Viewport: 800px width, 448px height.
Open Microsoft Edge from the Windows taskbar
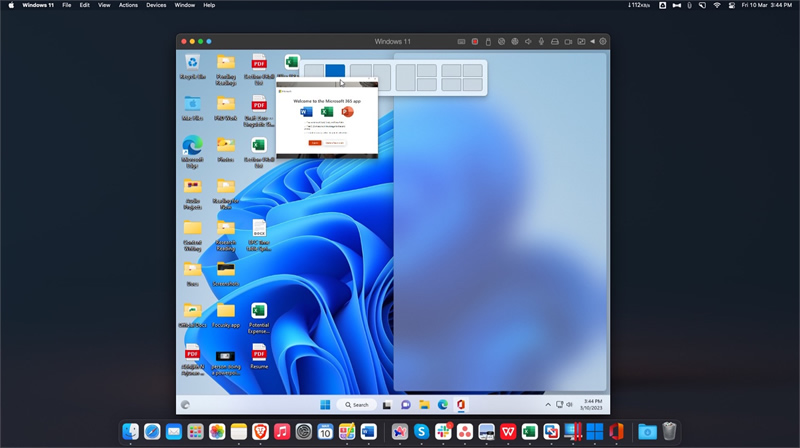(442, 405)
